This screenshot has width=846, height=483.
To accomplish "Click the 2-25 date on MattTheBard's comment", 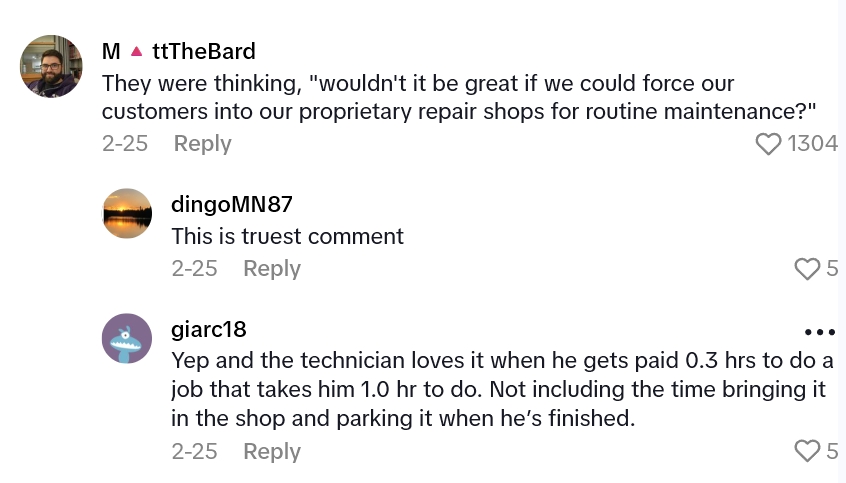I will pos(125,144).
